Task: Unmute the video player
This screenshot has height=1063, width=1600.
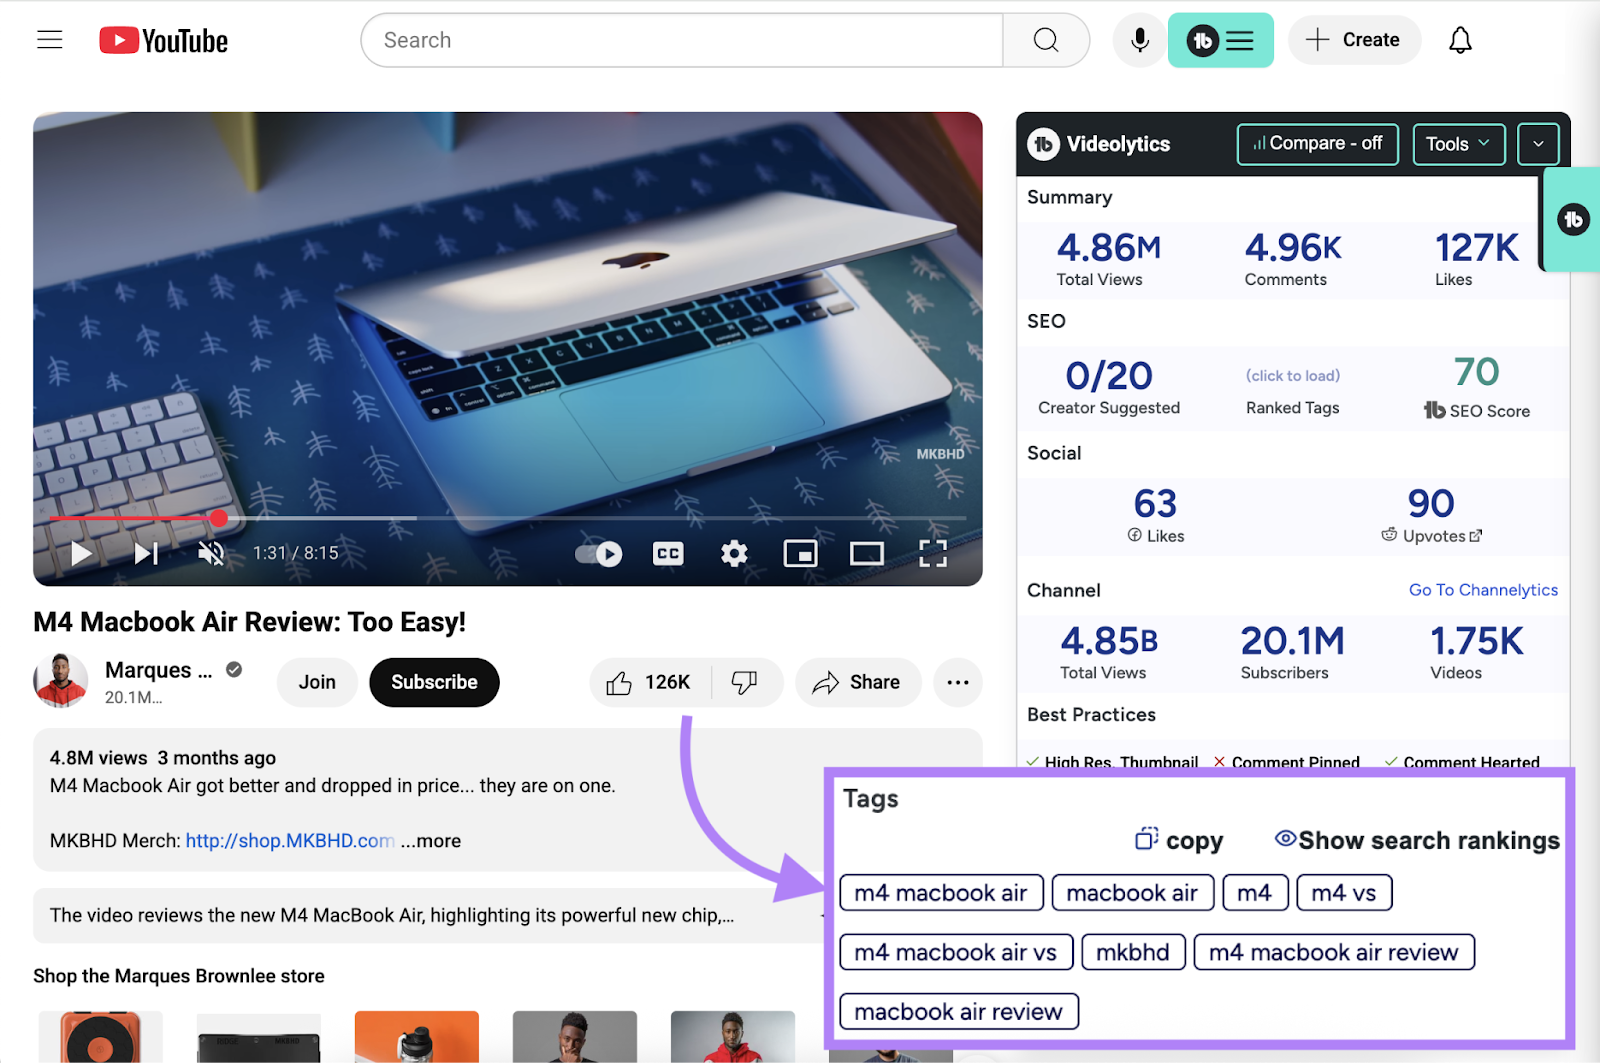Action: coord(211,553)
